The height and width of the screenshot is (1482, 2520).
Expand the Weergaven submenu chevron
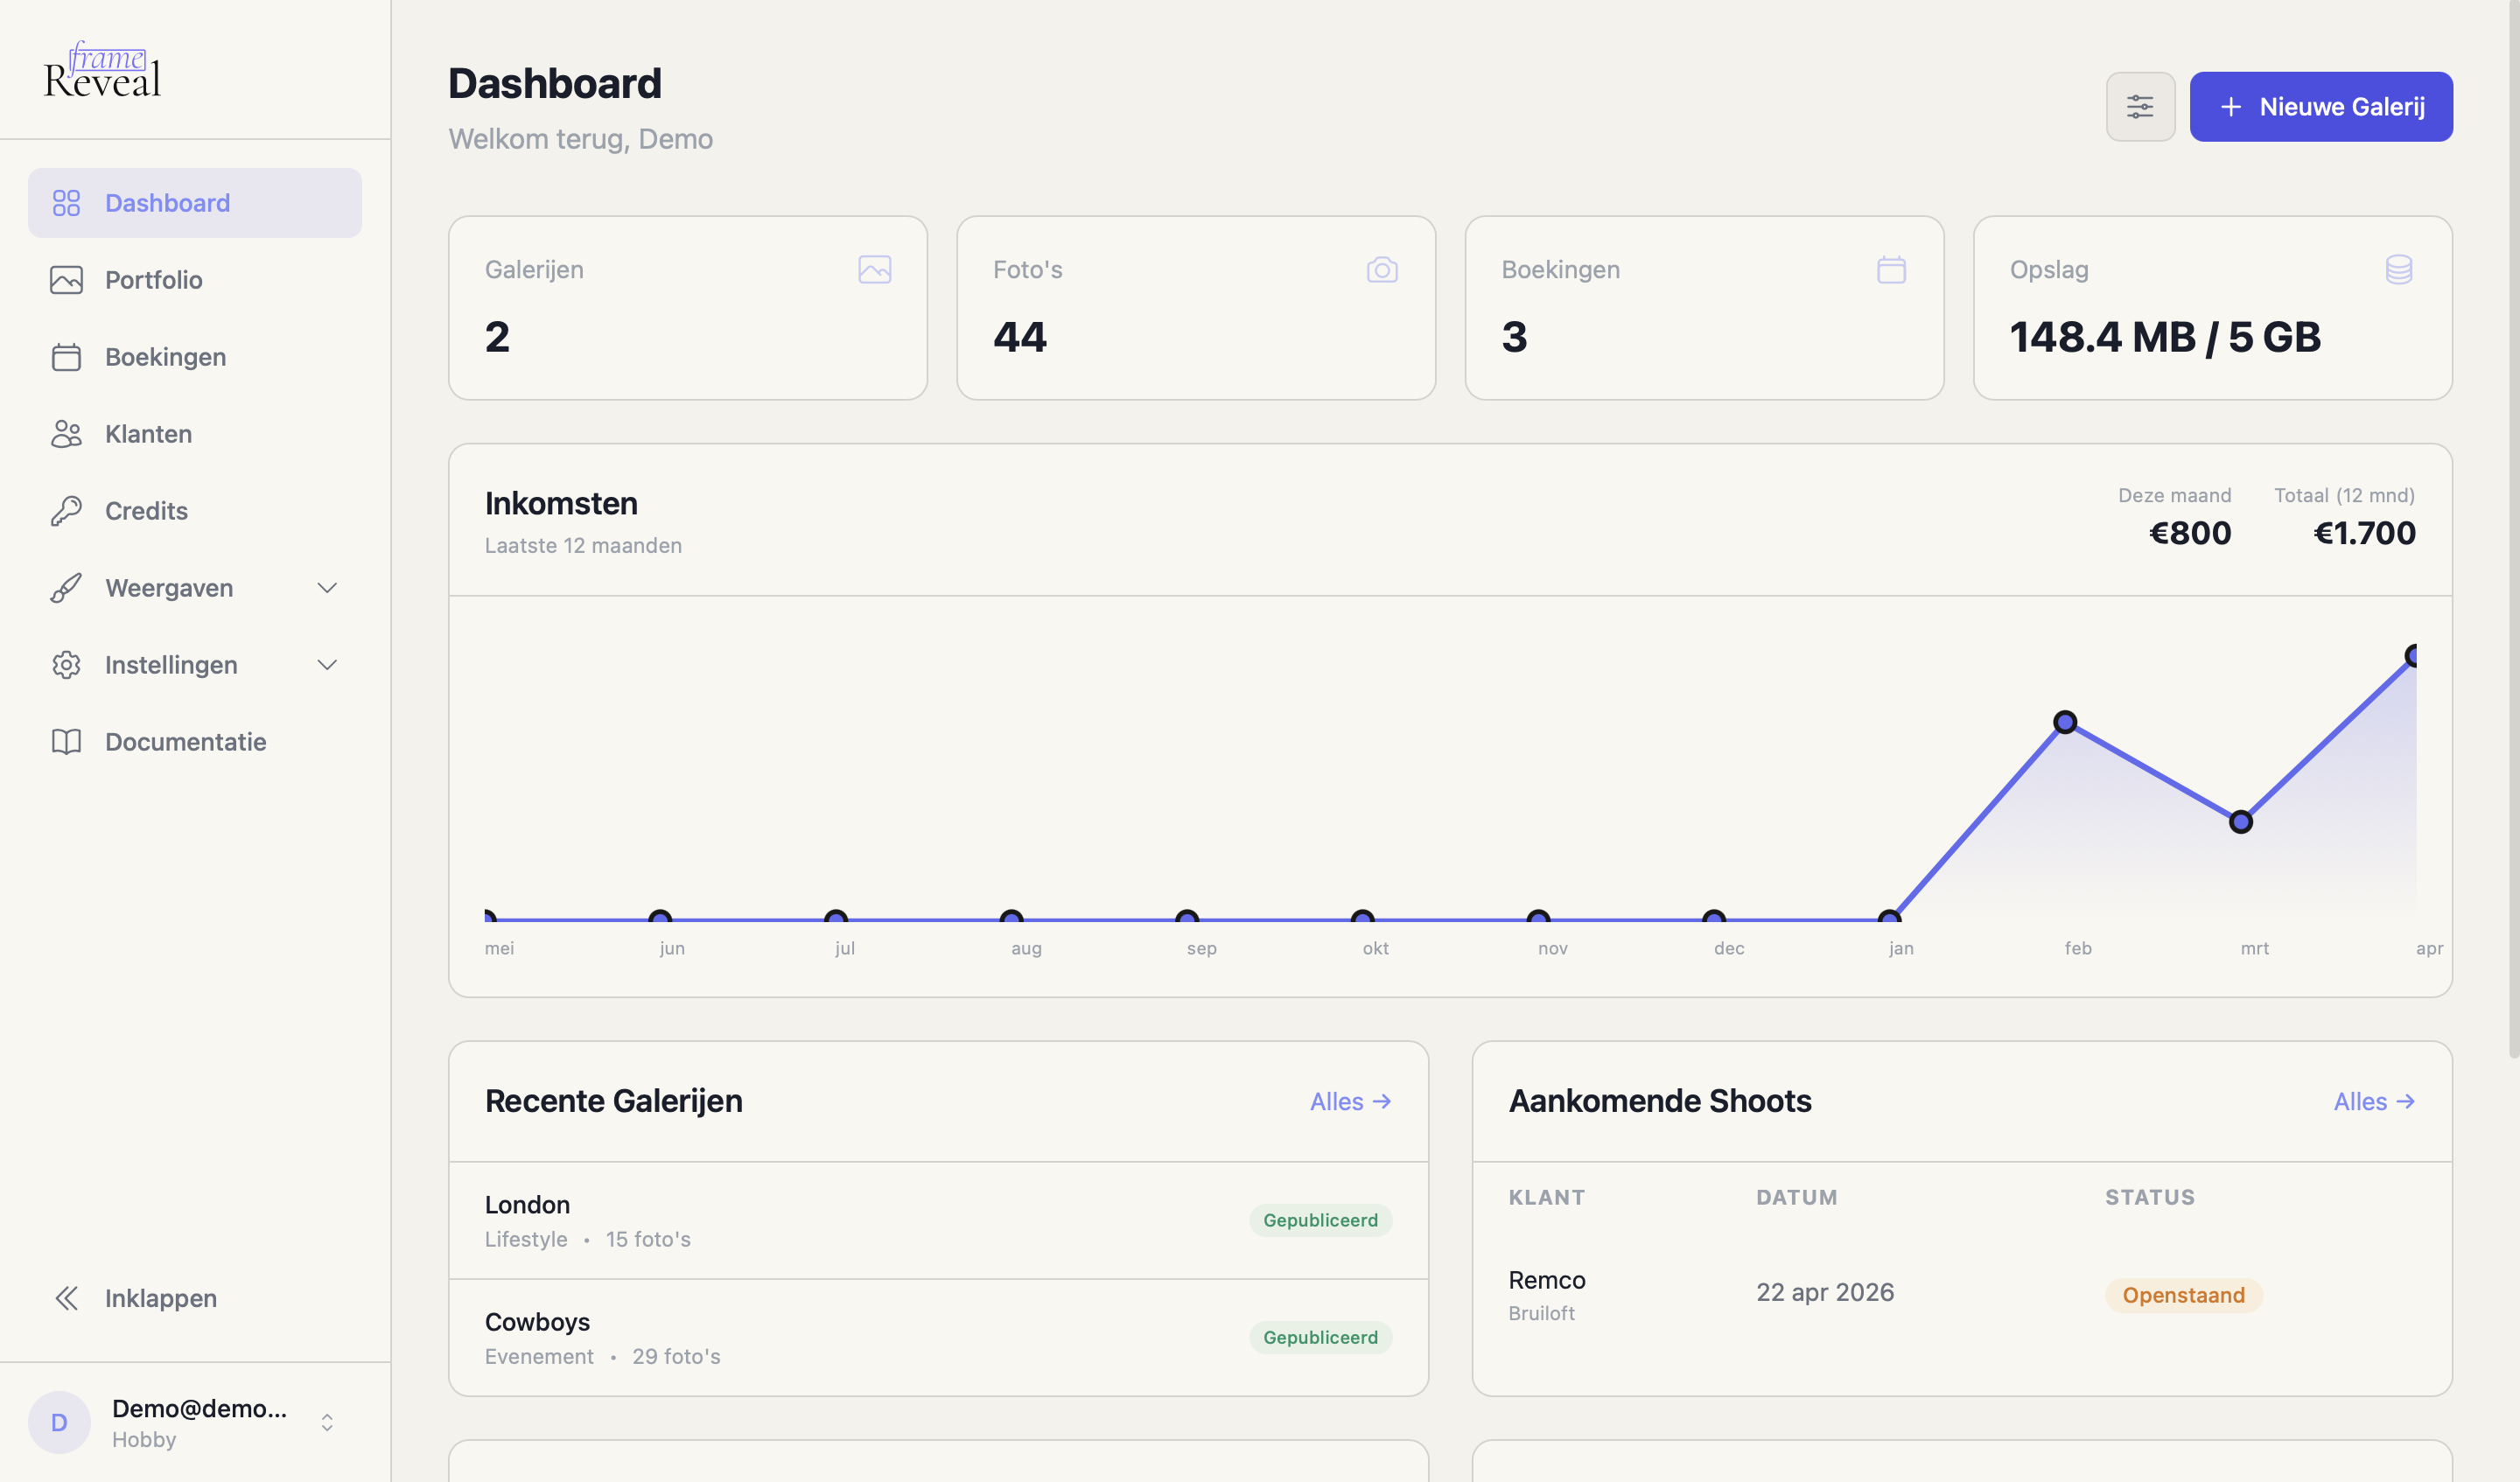(x=327, y=588)
